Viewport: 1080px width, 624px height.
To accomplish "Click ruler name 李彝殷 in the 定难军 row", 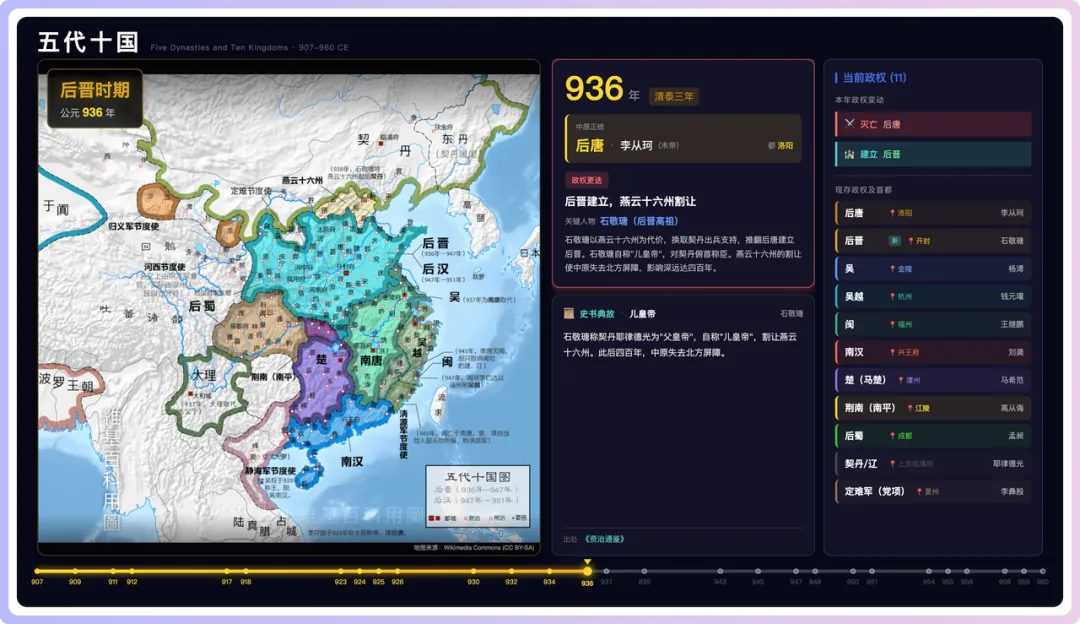I will (1012, 492).
